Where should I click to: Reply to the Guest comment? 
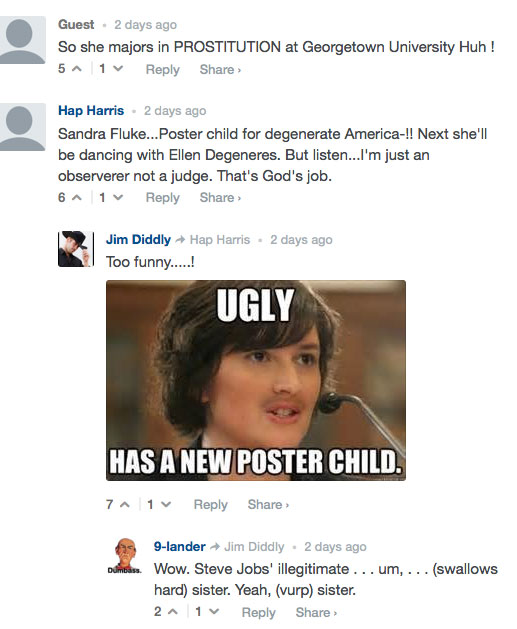pos(162,69)
